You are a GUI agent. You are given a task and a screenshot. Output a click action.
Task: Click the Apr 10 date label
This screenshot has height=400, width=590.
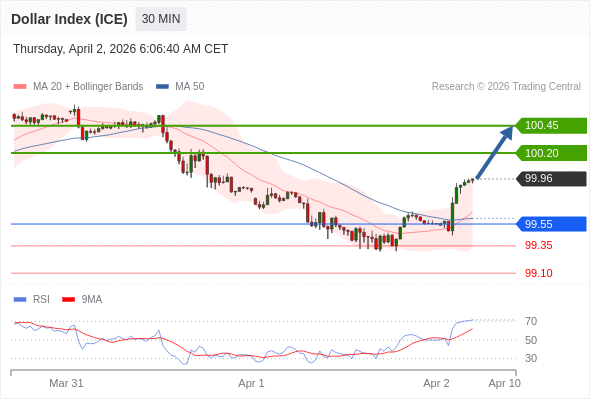click(x=505, y=383)
